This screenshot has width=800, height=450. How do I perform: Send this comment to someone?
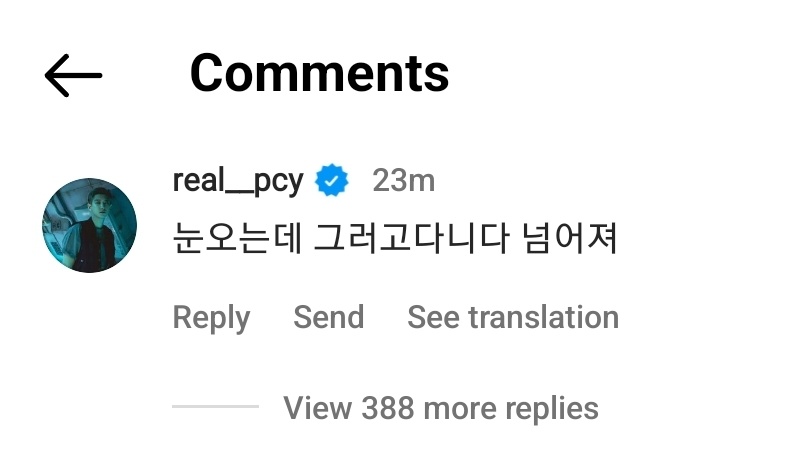(x=329, y=317)
